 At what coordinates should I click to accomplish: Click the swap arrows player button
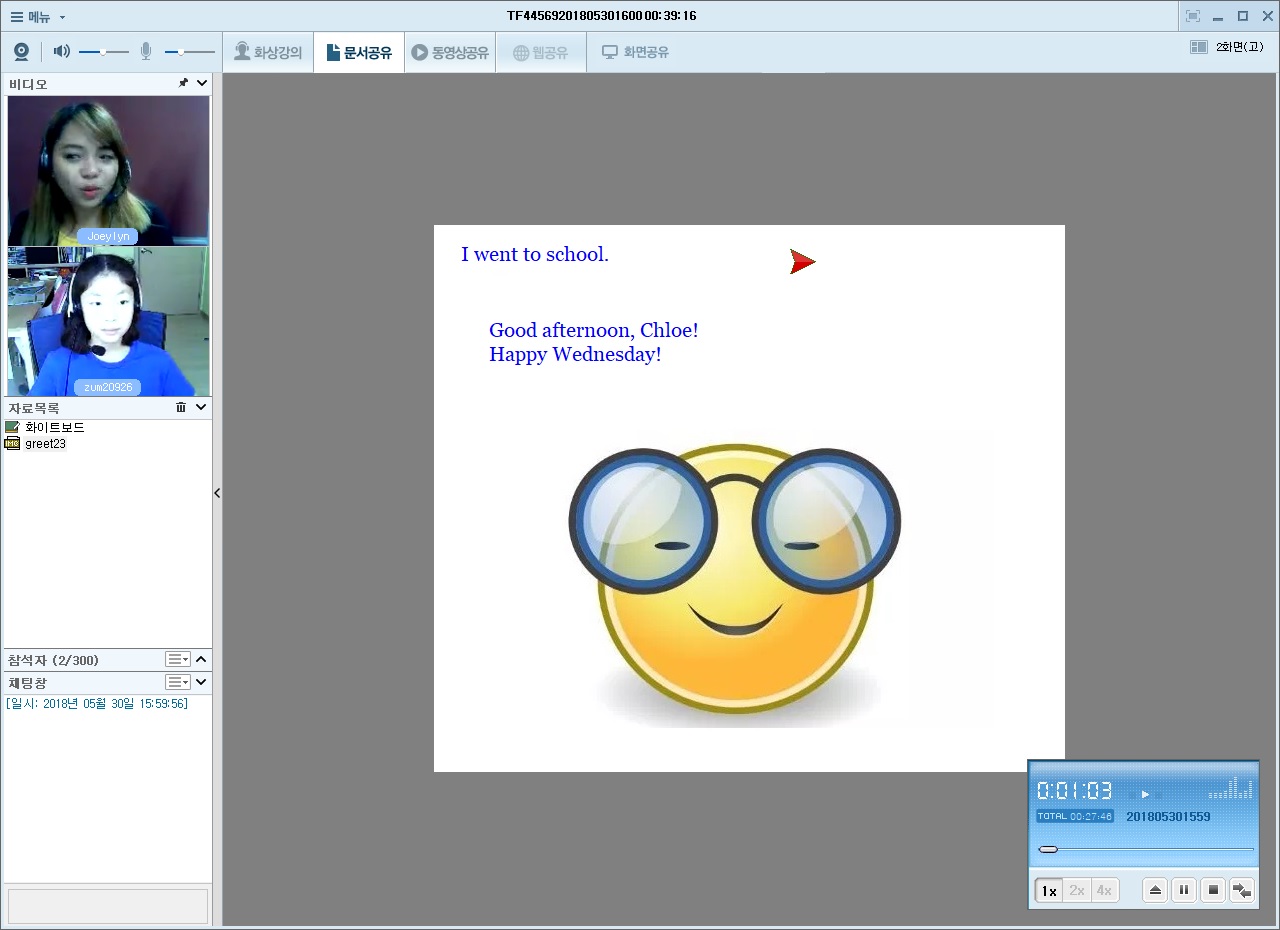click(1241, 890)
